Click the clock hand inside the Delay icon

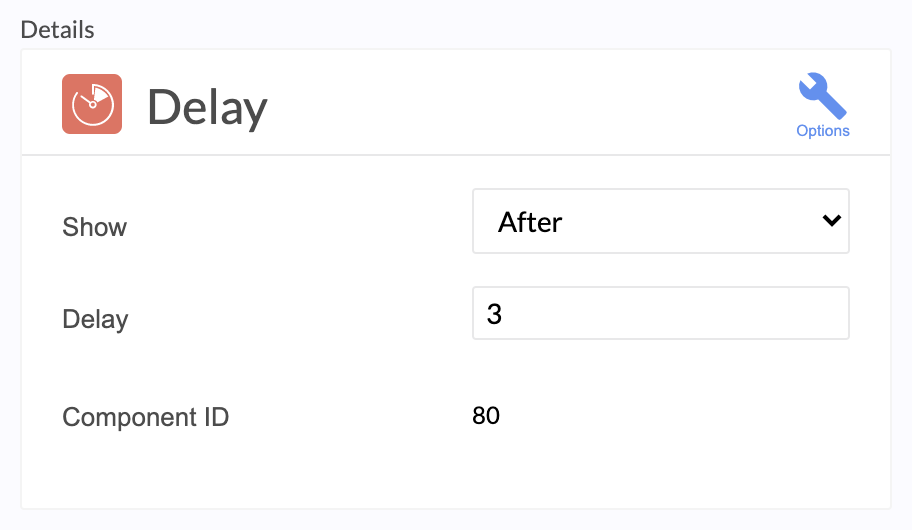88,102
